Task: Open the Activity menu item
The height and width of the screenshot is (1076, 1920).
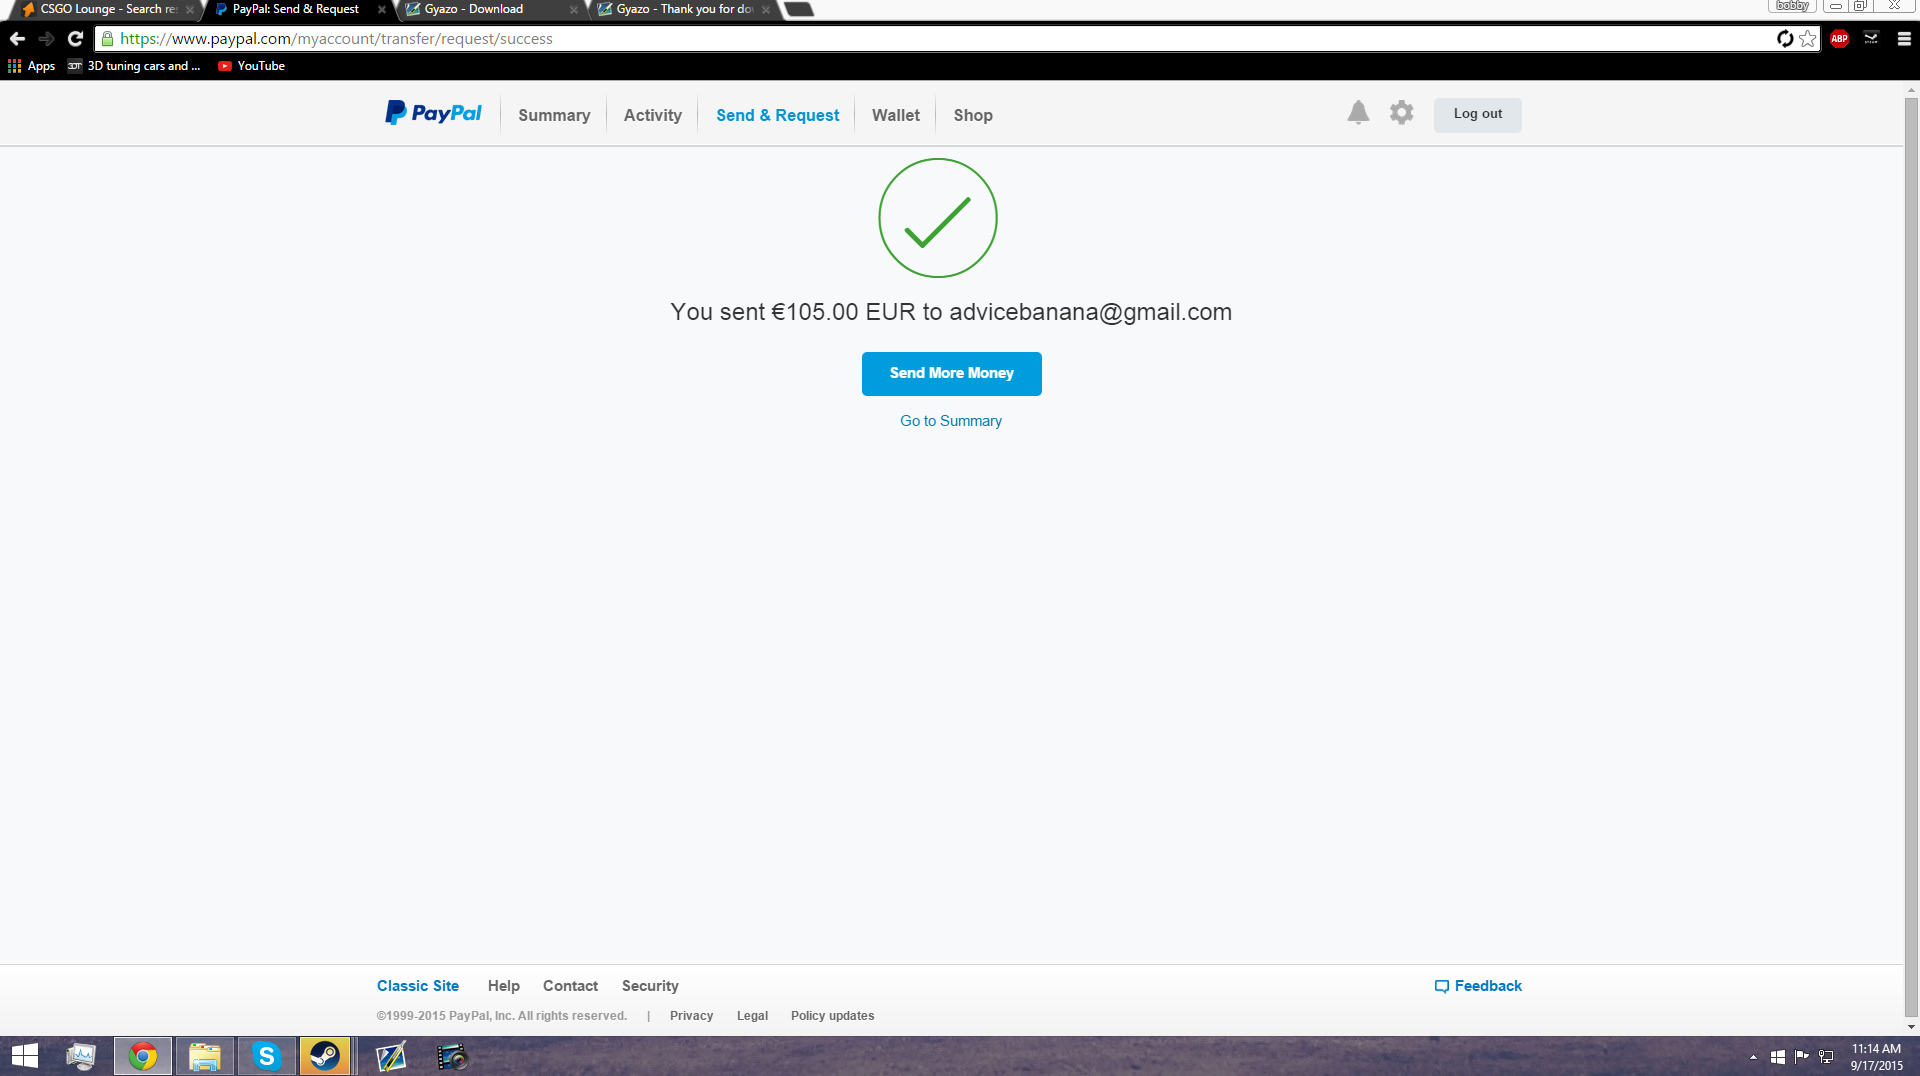Action: coord(652,115)
